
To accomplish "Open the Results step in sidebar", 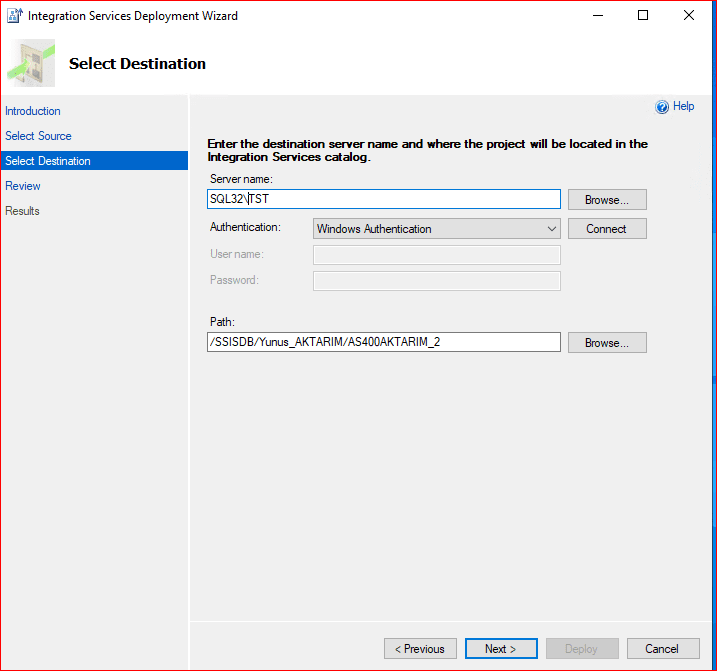I will click(x=23, y=211).
